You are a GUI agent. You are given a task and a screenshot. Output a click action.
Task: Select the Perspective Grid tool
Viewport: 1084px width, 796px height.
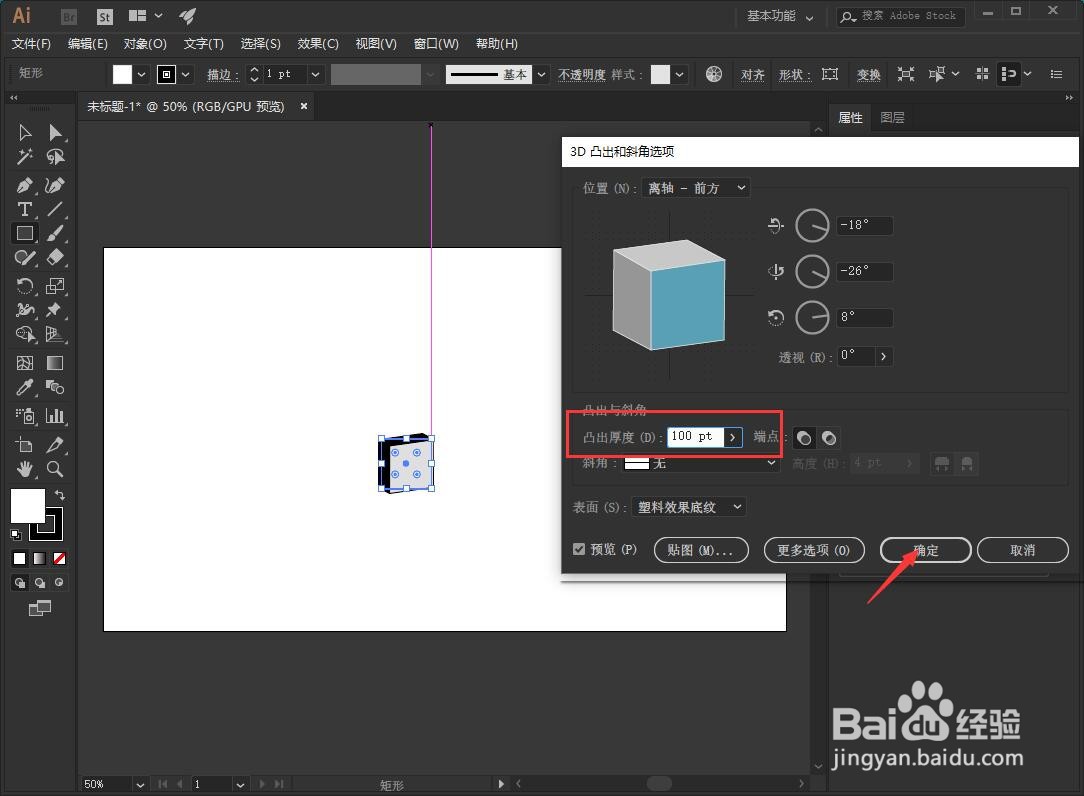click(x=55, y=335)
